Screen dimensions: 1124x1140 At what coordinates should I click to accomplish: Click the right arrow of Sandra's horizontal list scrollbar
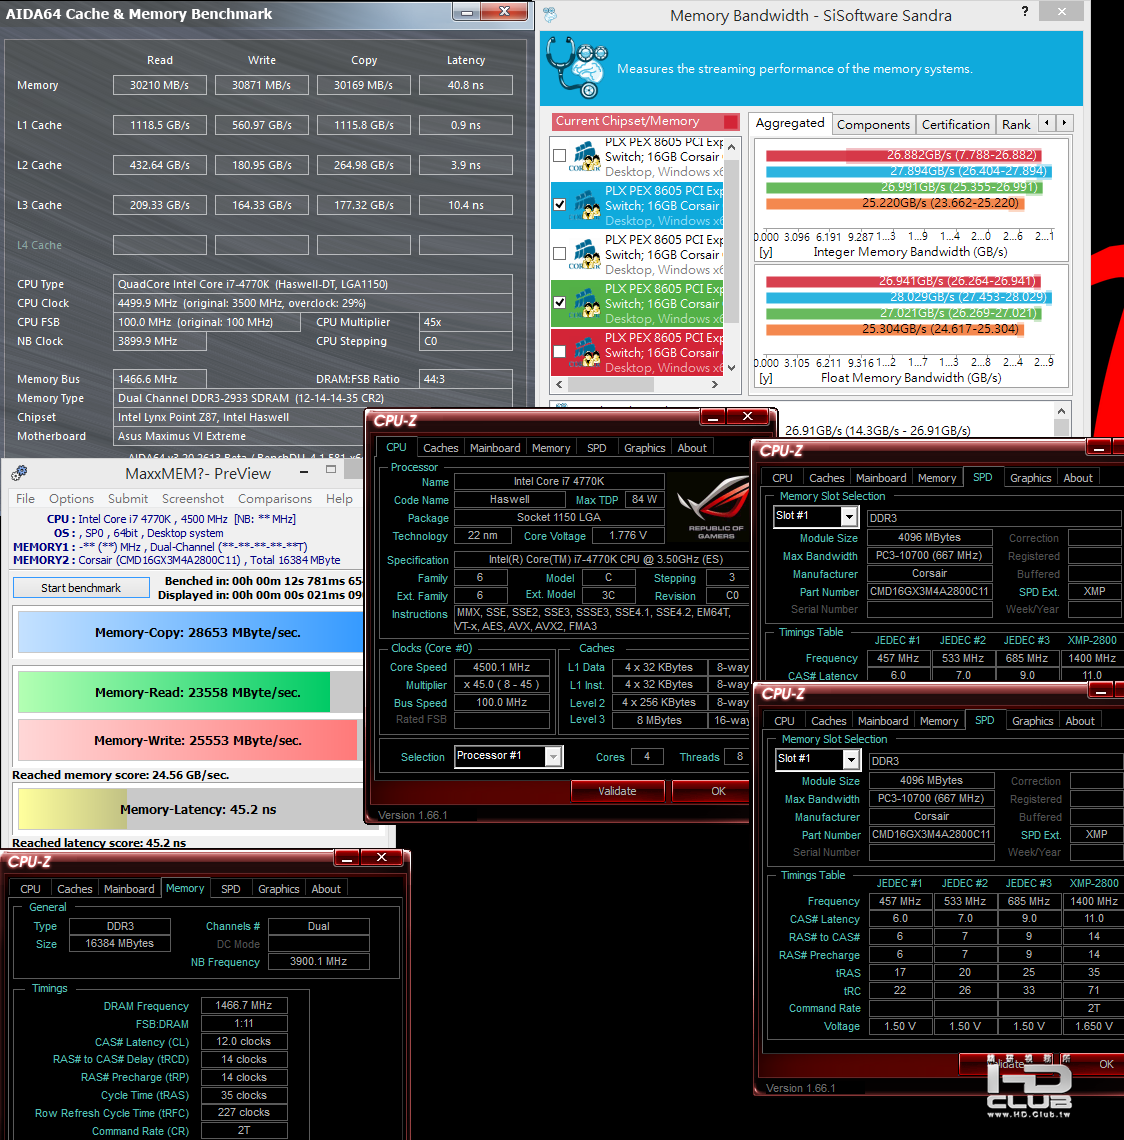click(x=715, y=385)
